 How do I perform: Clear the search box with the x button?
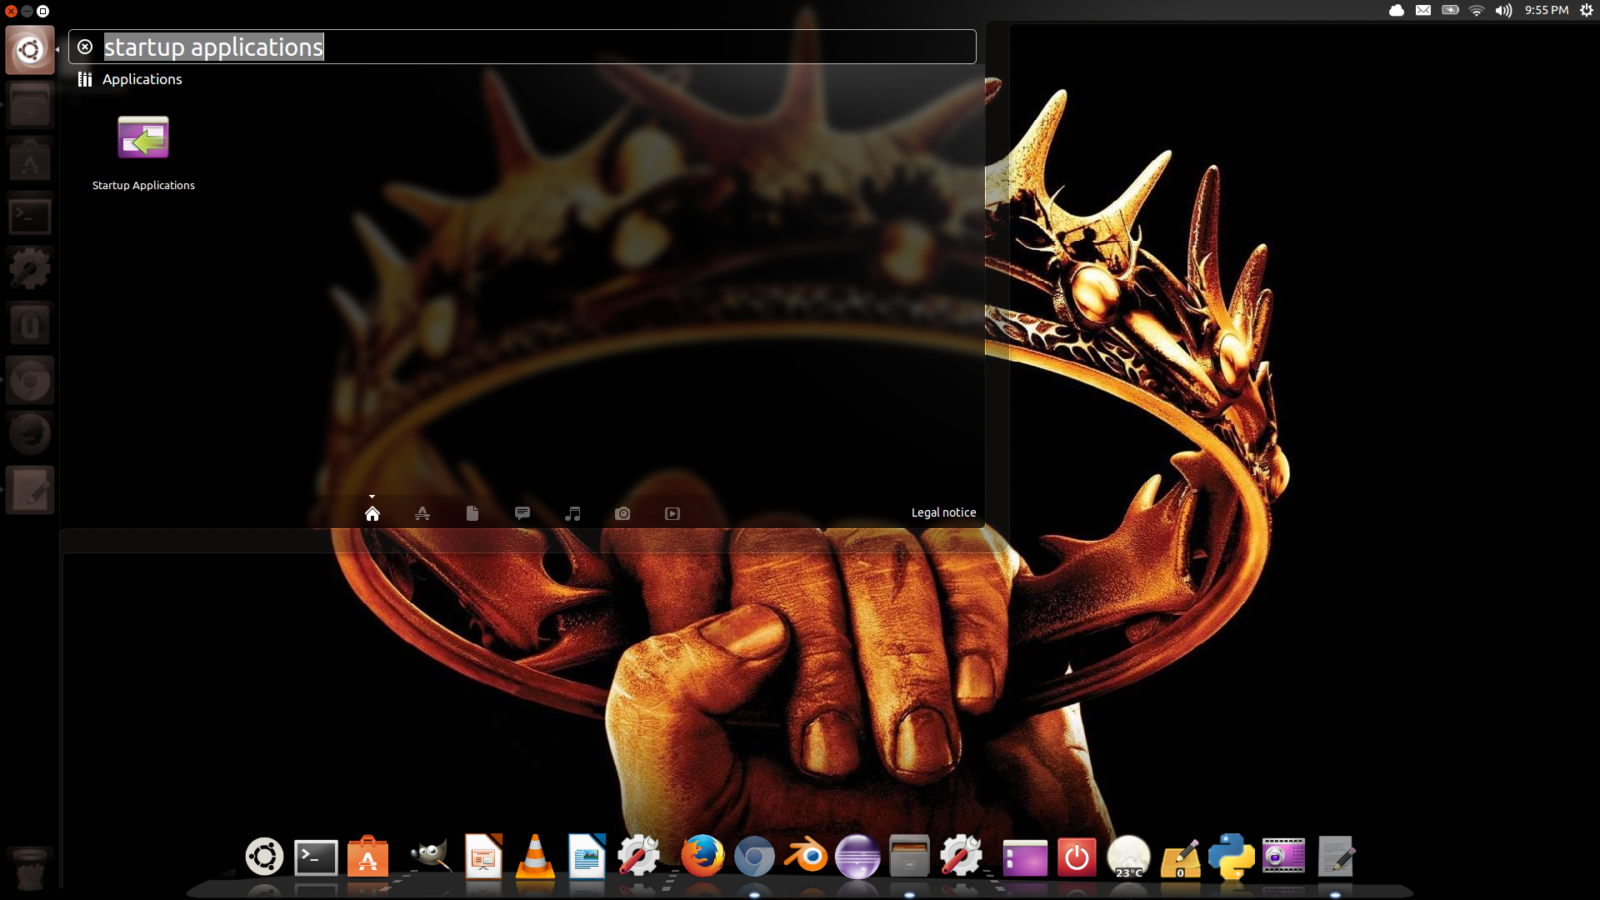tap(86, 45)
